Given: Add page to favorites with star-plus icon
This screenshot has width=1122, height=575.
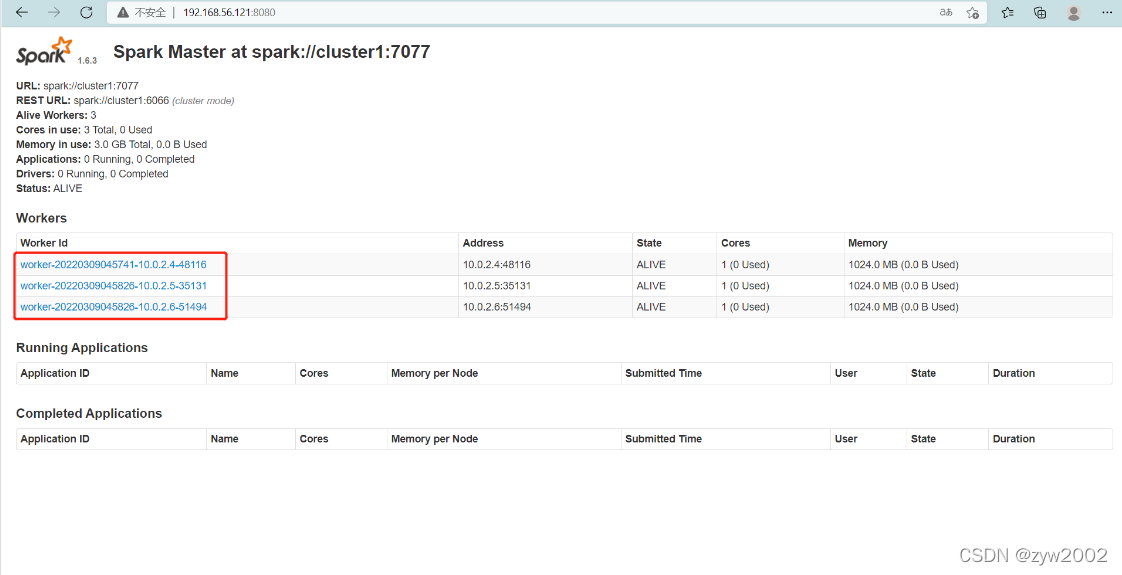Looking at the screenshot, I should 972,12.
